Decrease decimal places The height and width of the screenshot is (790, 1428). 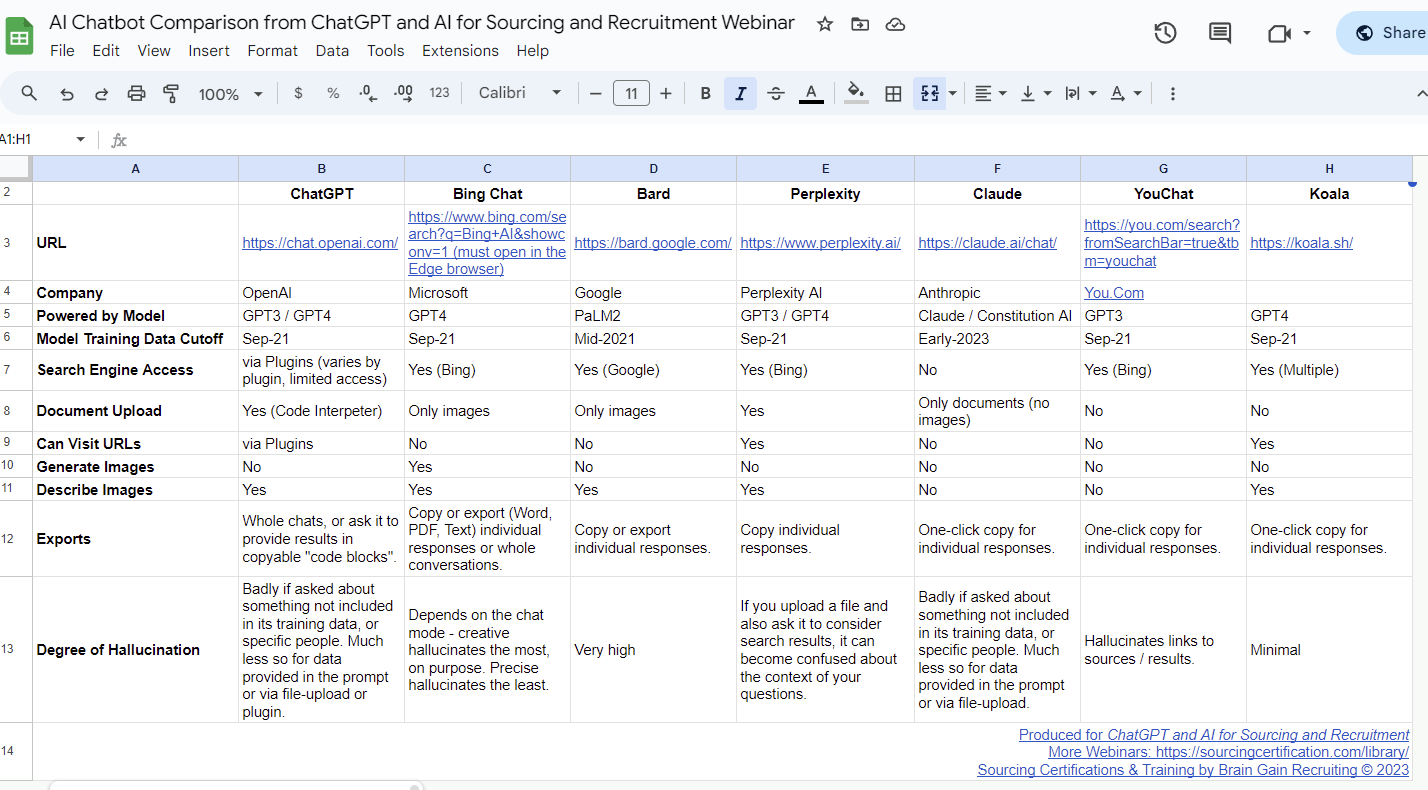[x=368, y=93]
